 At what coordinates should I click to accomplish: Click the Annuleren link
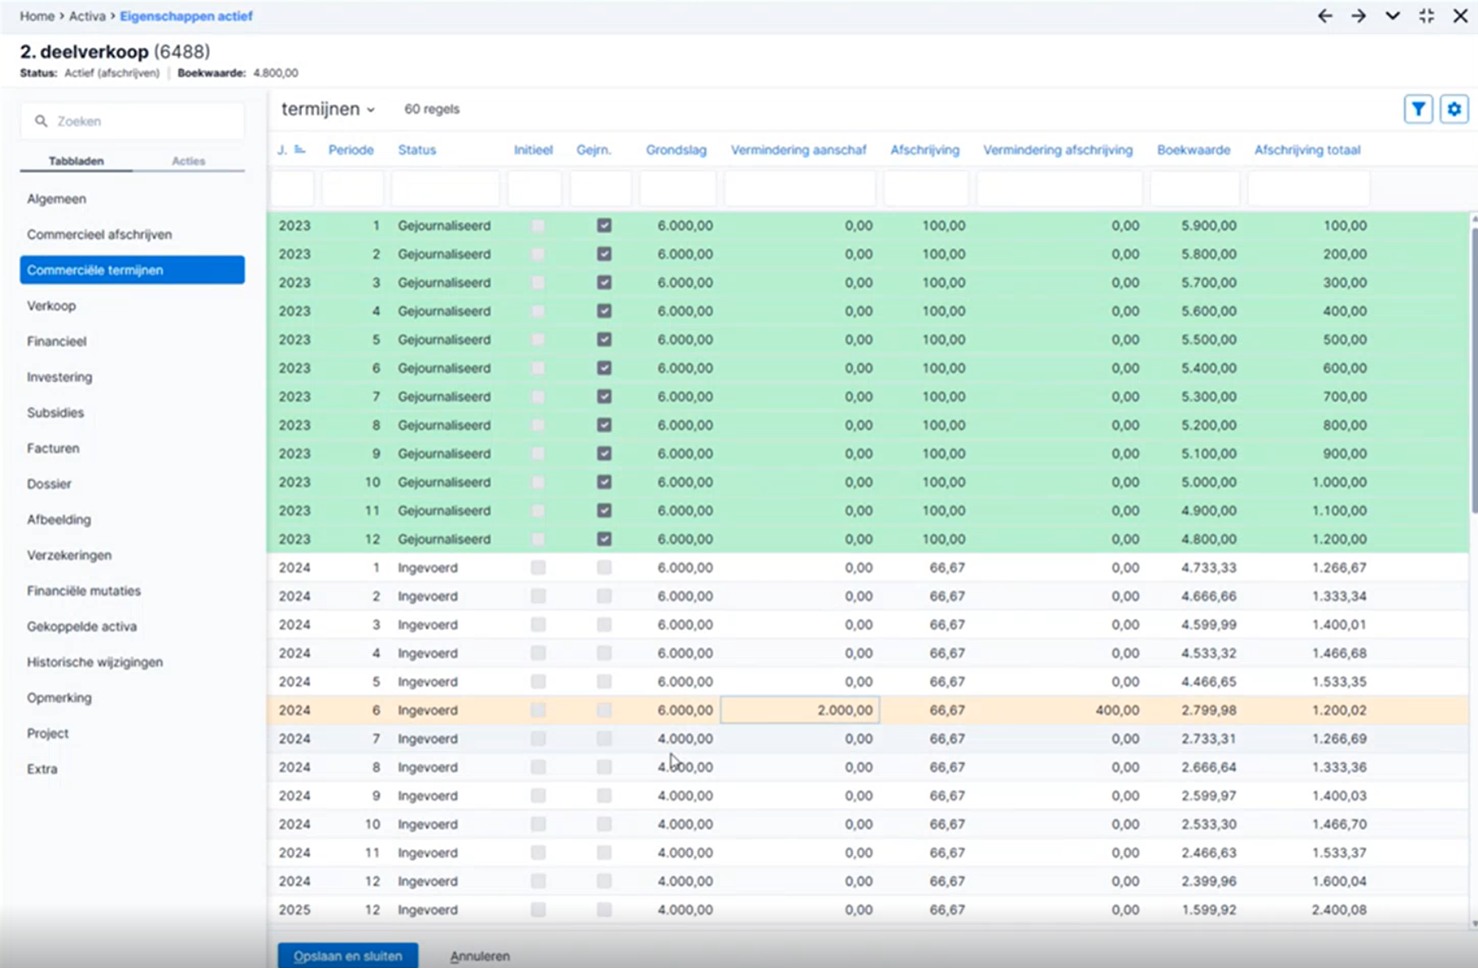point(480,956)
